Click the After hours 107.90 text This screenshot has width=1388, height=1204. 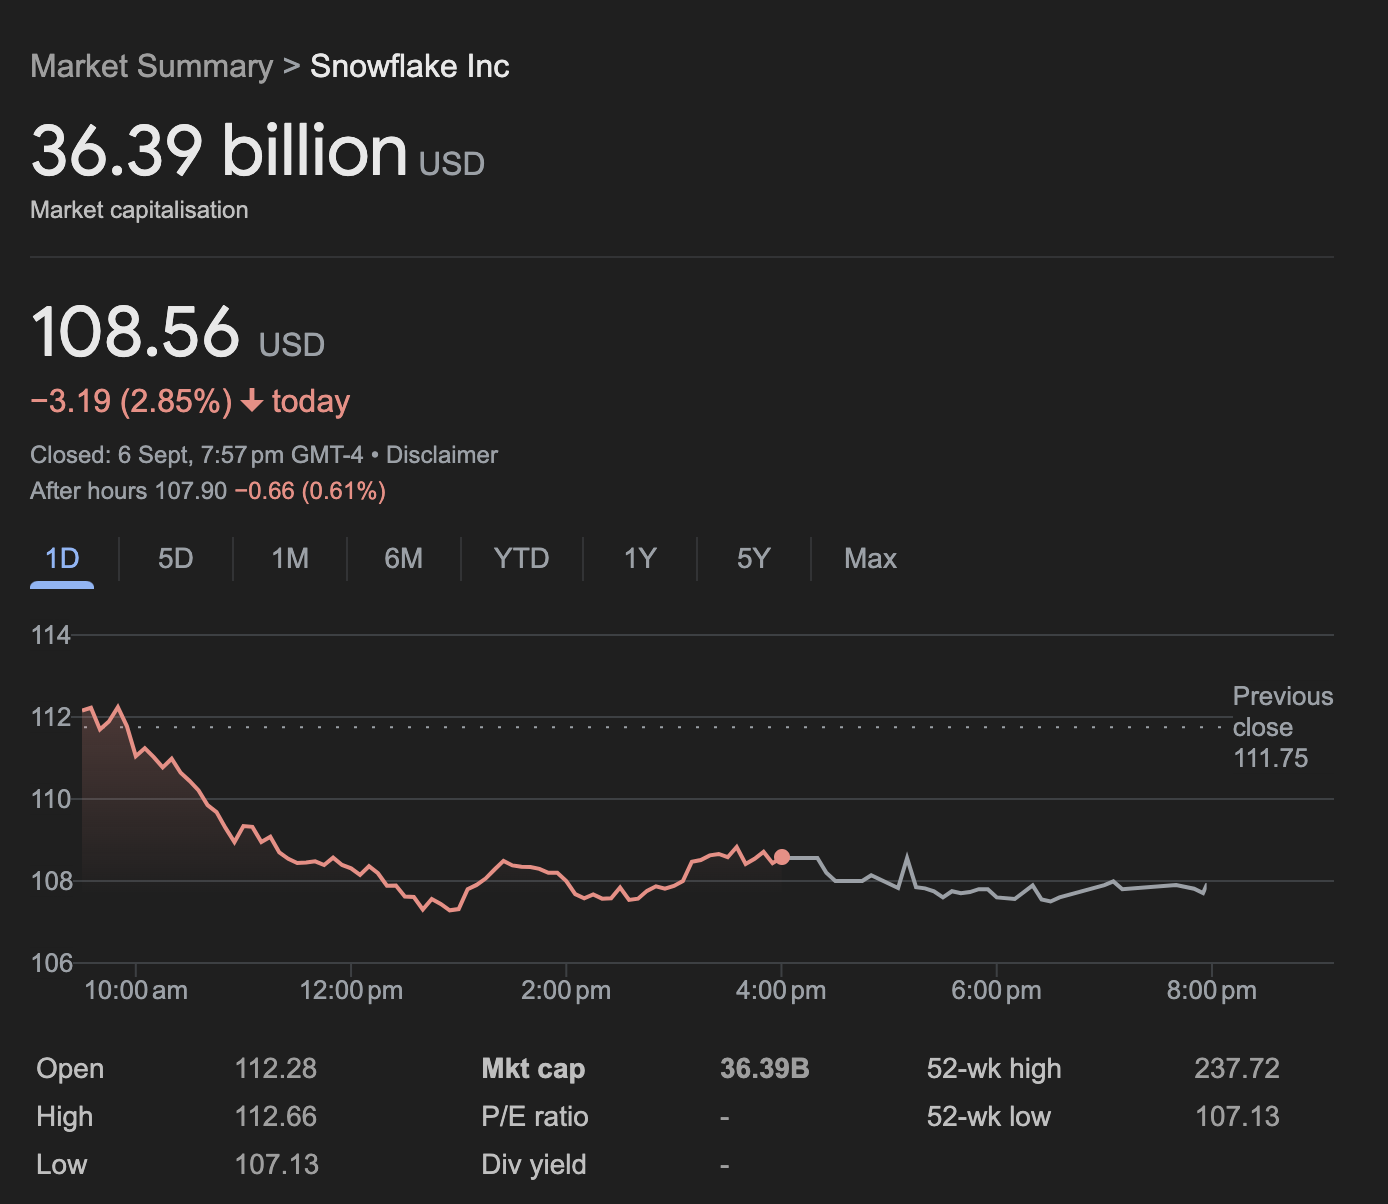(x=129, y=491)
